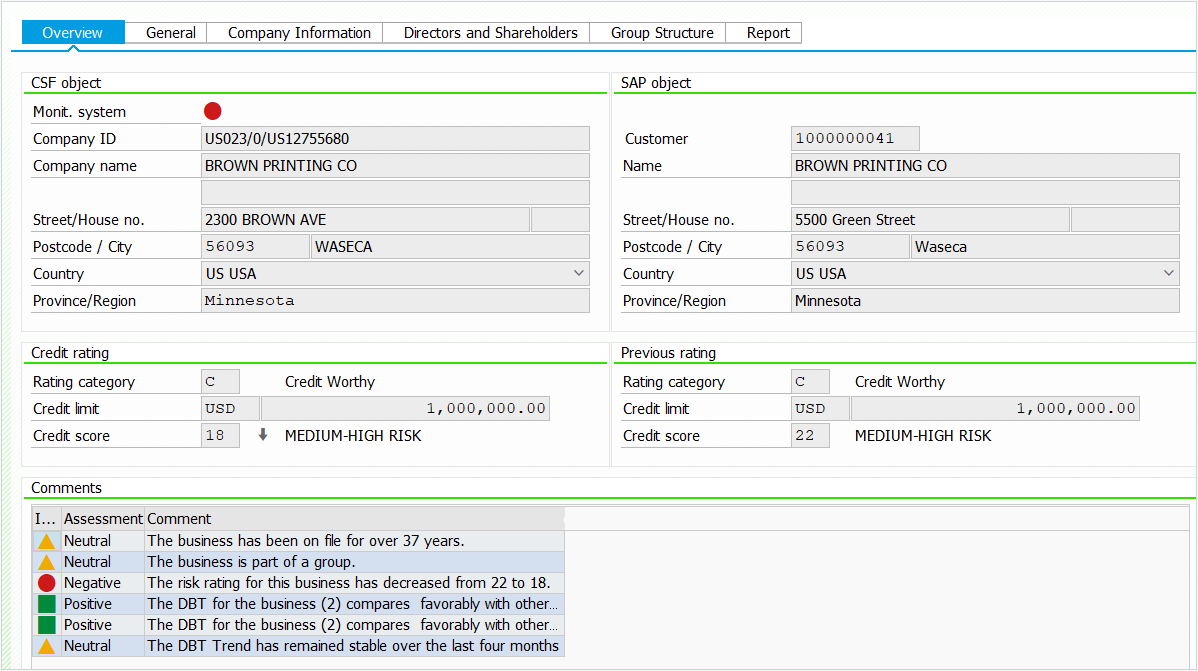This screenshot has width=1198, height=671.
Task: Click the warning triangle for group comment
Action: click(46, 562)
